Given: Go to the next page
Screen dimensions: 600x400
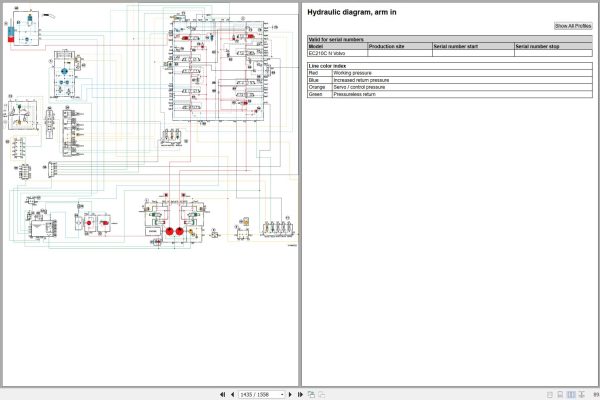Looking at the screenshot, I should click(x=290, y=394).
